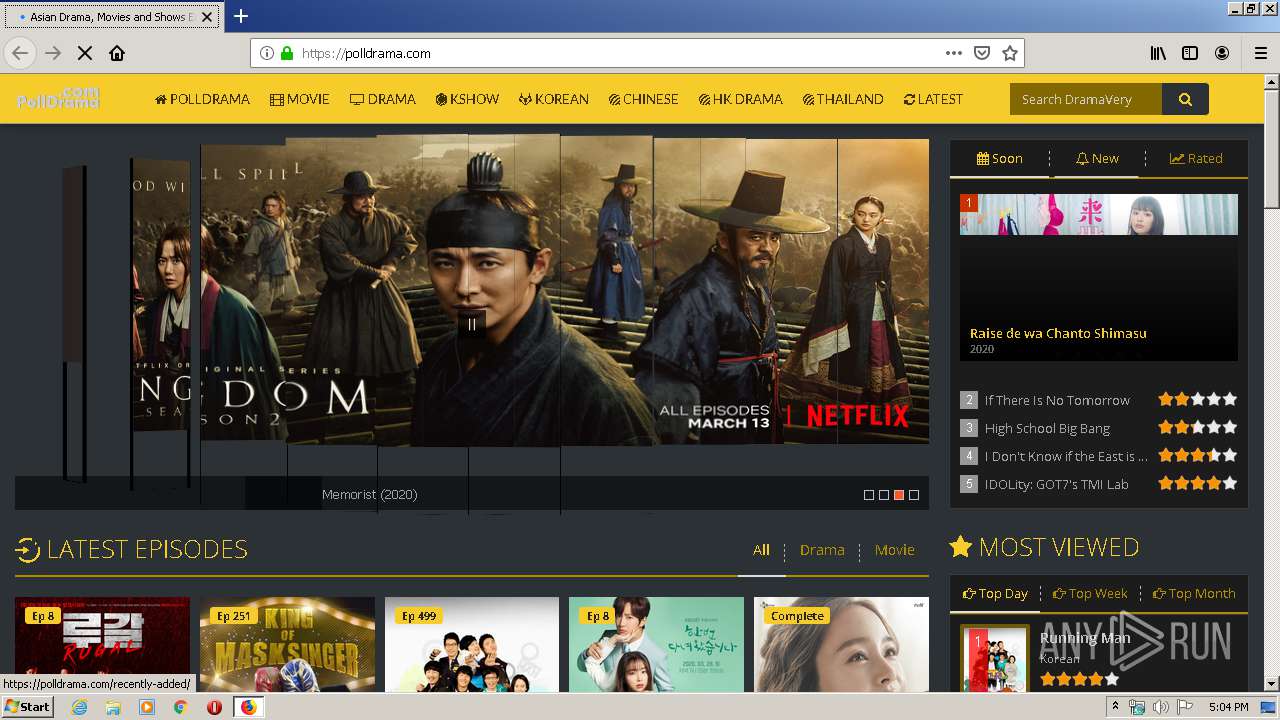
Task: Open the MOVIE menu item
Action: [x=300, y=99]
